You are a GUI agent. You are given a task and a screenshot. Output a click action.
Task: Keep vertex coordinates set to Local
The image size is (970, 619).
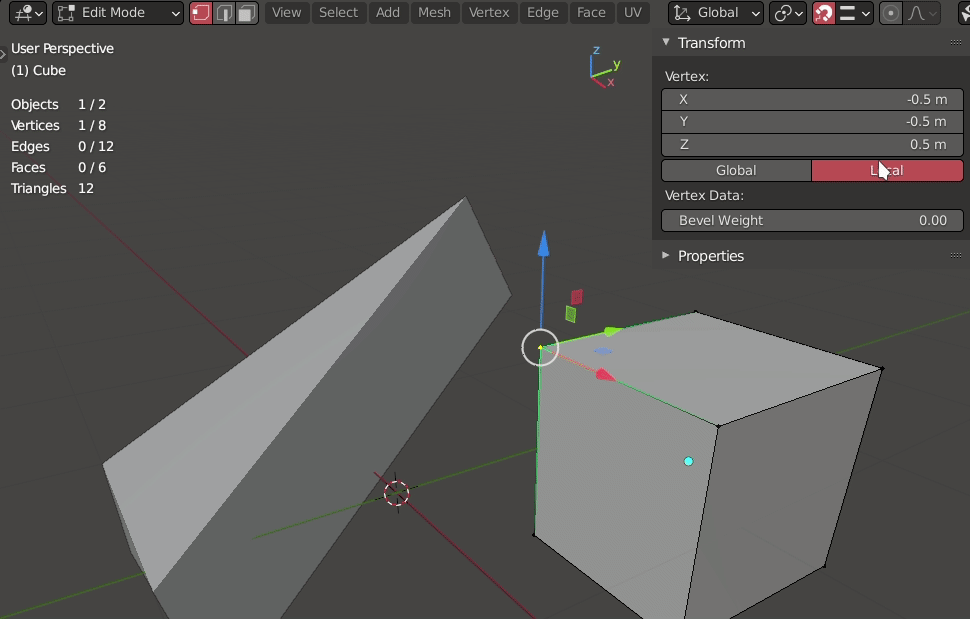tap(887, 170)
